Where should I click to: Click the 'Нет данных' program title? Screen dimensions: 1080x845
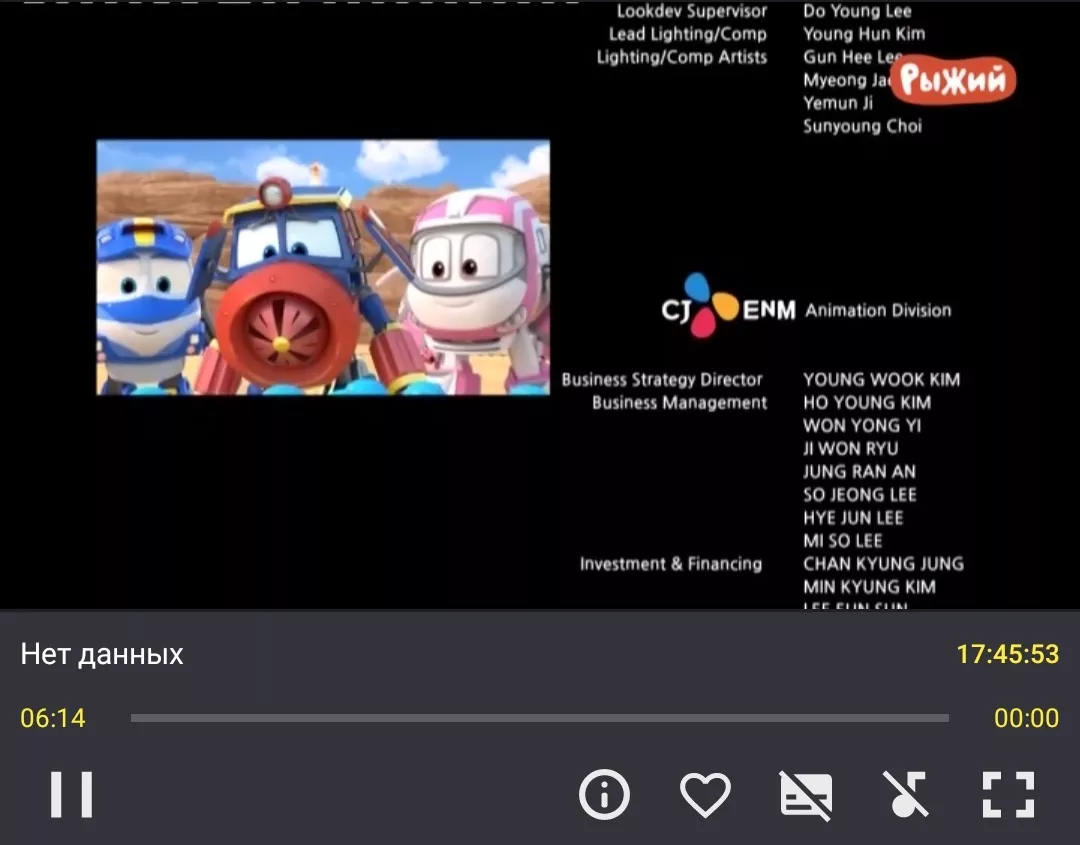tap(102, 654)
